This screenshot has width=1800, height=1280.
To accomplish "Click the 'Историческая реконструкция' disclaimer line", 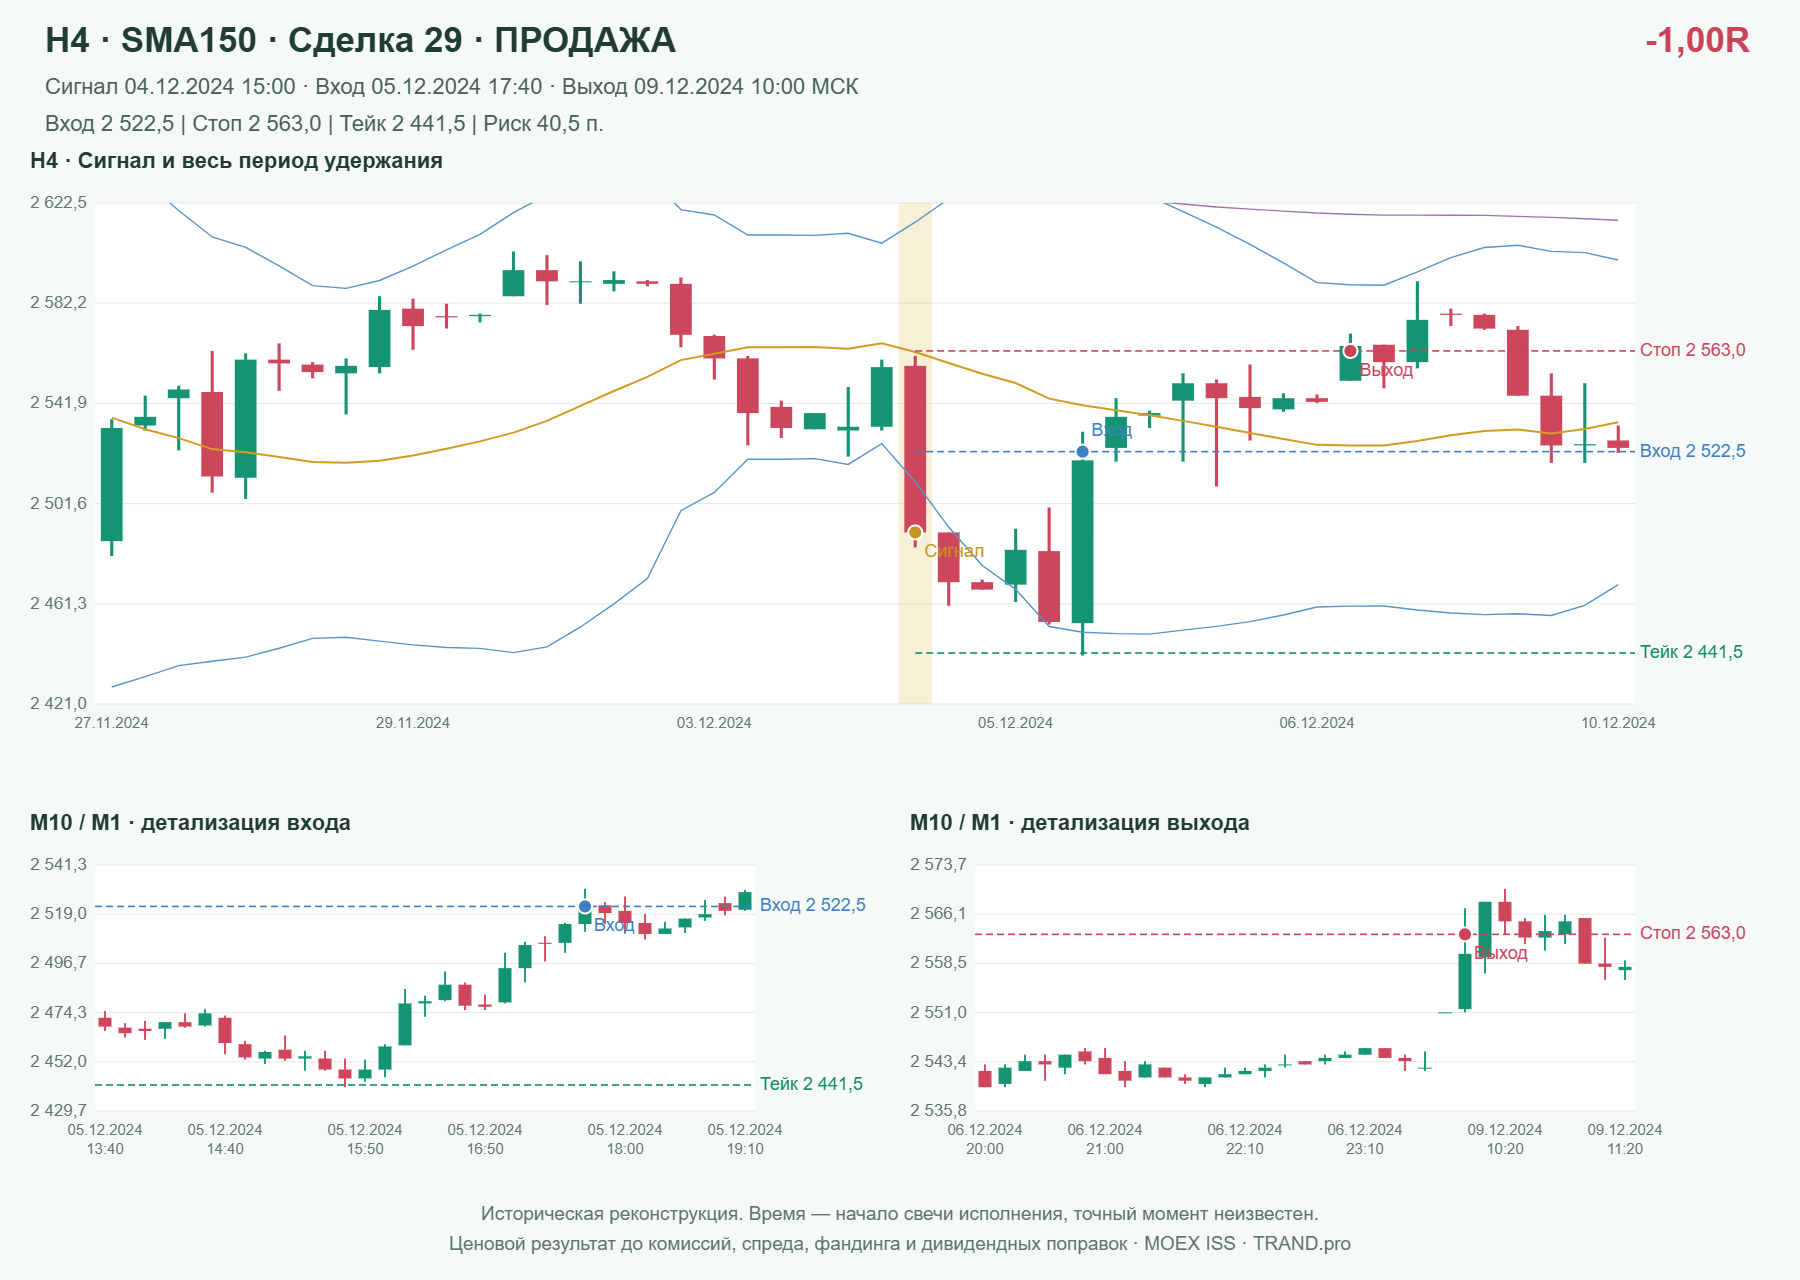I will 900,1214.
